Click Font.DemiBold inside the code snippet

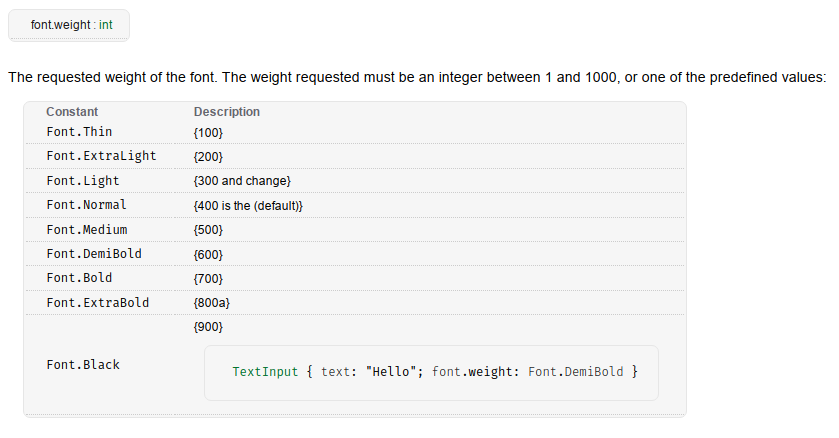tap(576, 372)
